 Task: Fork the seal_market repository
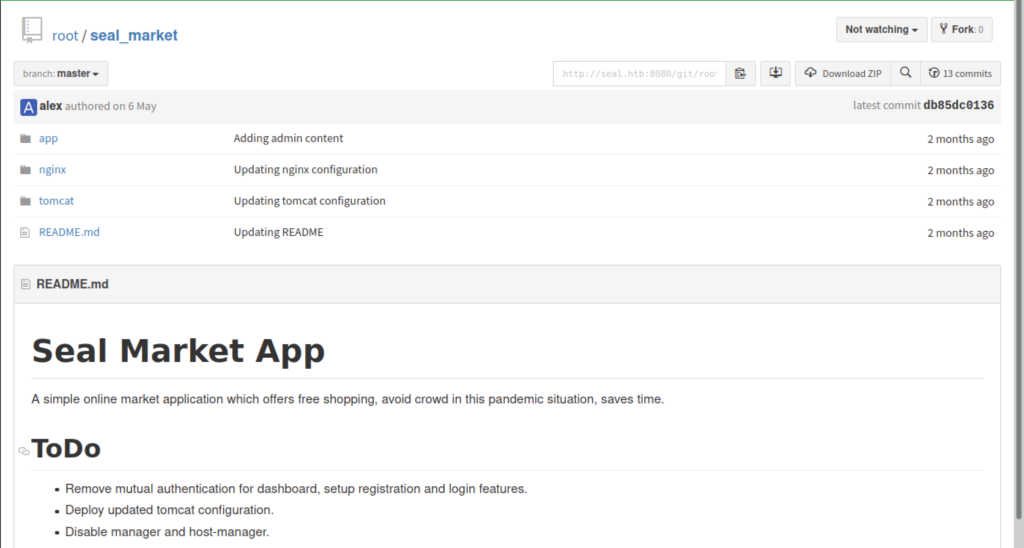point(961,30)
